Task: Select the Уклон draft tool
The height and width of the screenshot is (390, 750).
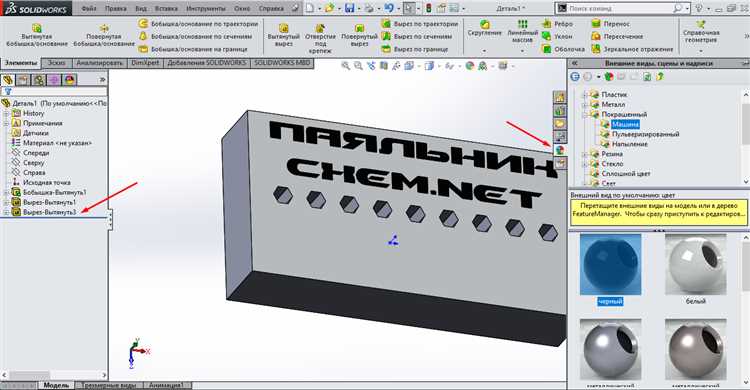Action: [557, 36]
